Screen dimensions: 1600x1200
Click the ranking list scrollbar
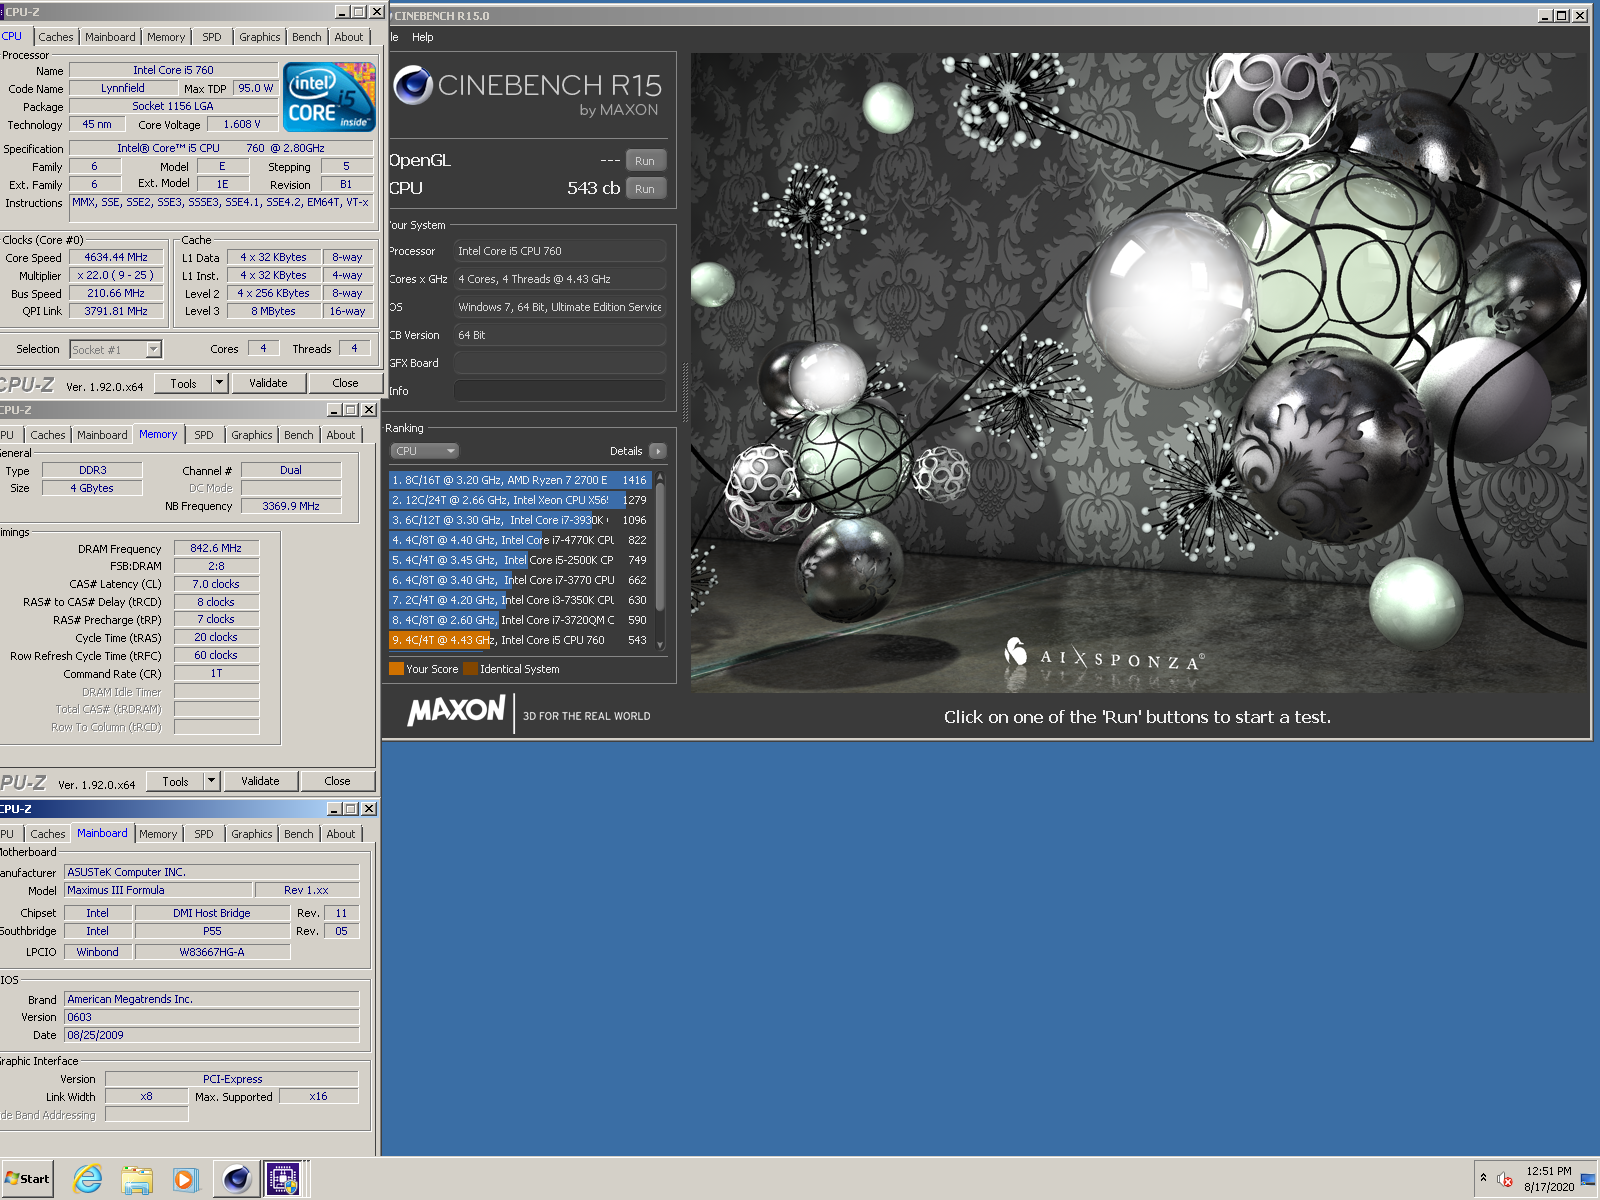coord(660,560)
